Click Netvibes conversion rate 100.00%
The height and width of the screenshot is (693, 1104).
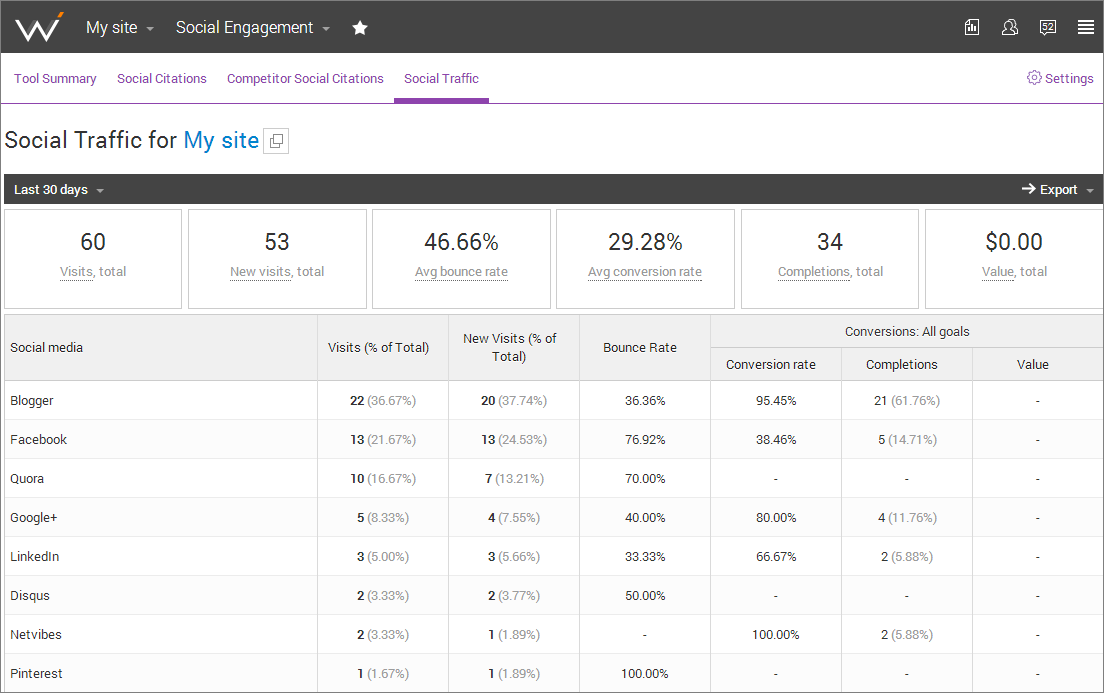click(776, 635)
